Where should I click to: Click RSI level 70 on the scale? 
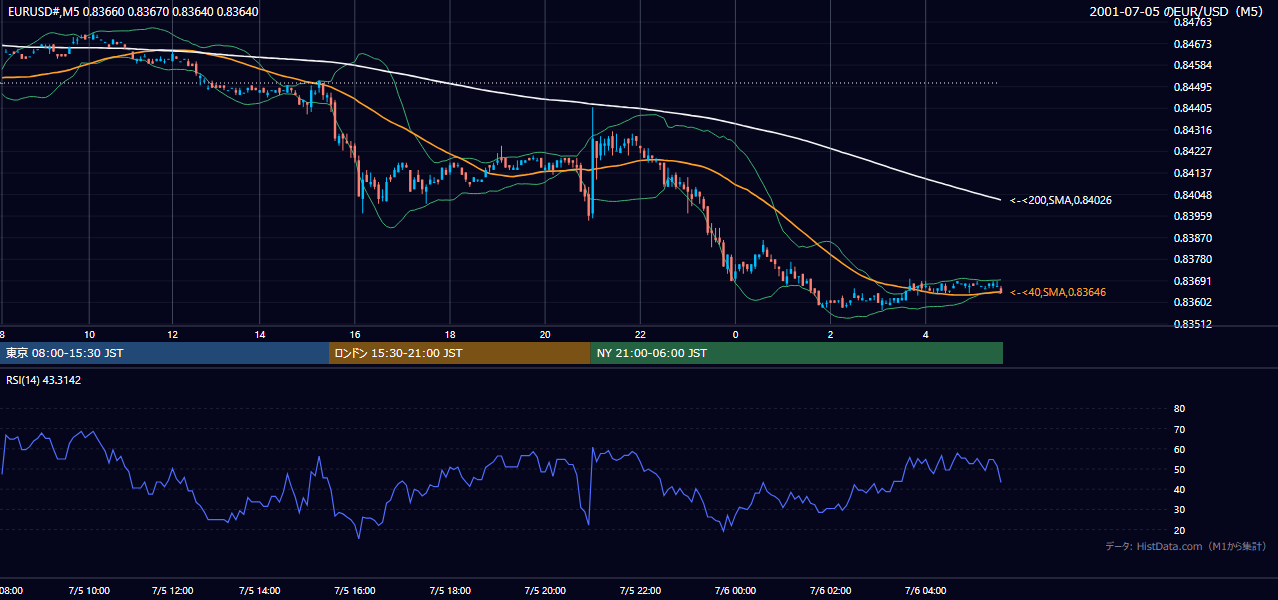click(1179, 429)
